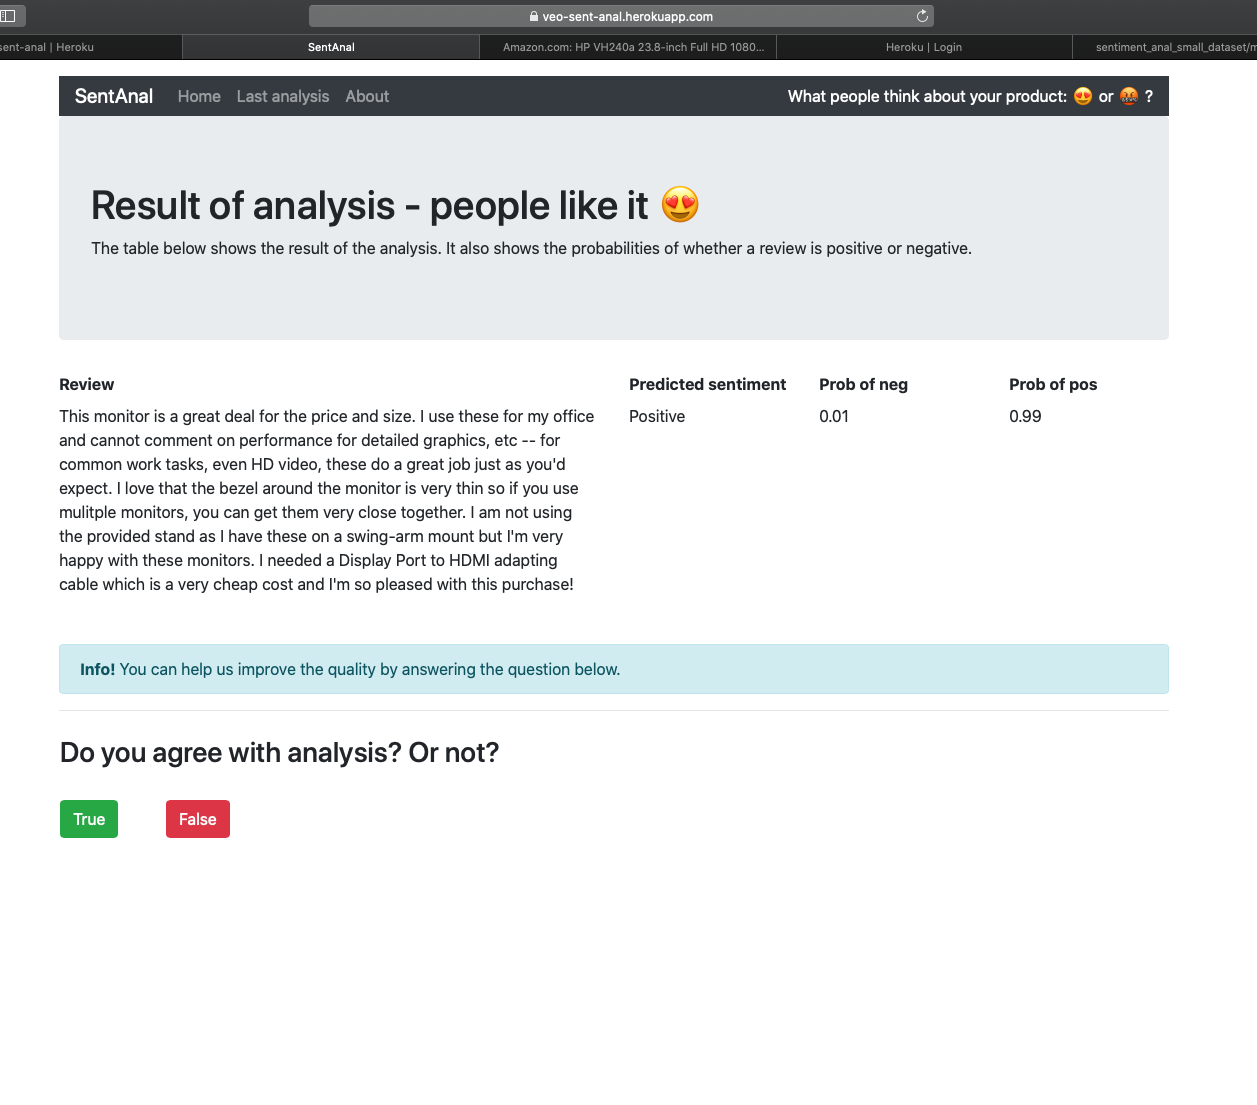Screen dimensions: 1257x1105
Task: Click the lock icon in address bar
Action: coord(534,17)
